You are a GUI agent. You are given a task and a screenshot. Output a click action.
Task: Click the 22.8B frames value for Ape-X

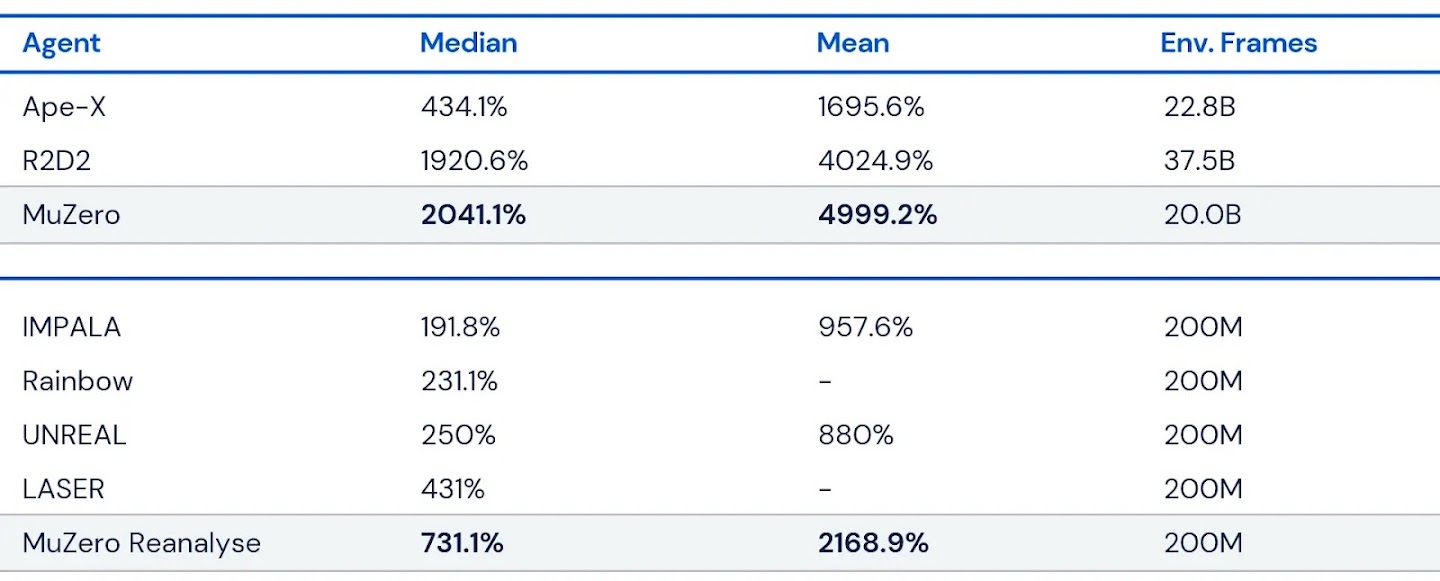(1199, 107)
